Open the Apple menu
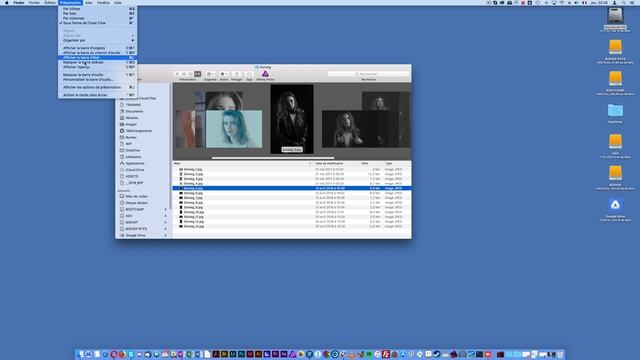Image resolution: width=640 pixels, height=360 pixels. tap(7, 2)
